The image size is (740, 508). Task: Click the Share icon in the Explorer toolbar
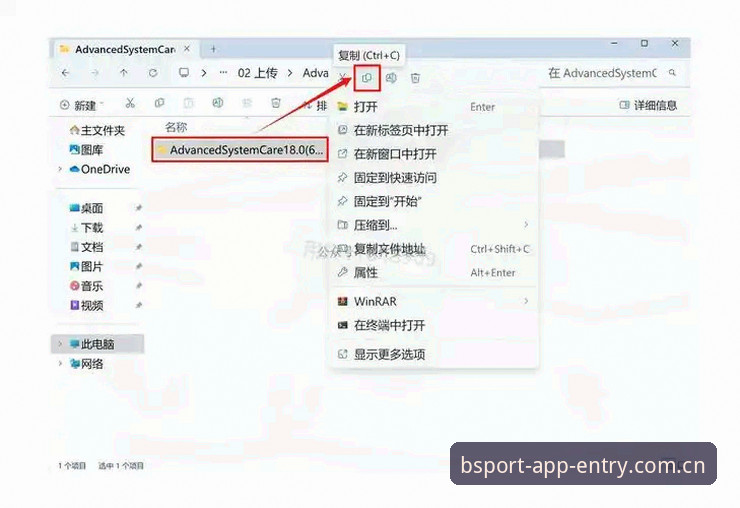pos(247,103)
